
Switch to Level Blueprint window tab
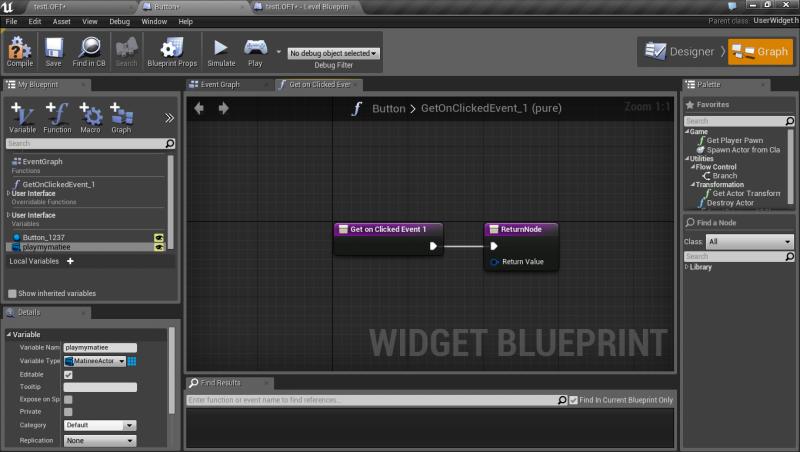[306, 7]
